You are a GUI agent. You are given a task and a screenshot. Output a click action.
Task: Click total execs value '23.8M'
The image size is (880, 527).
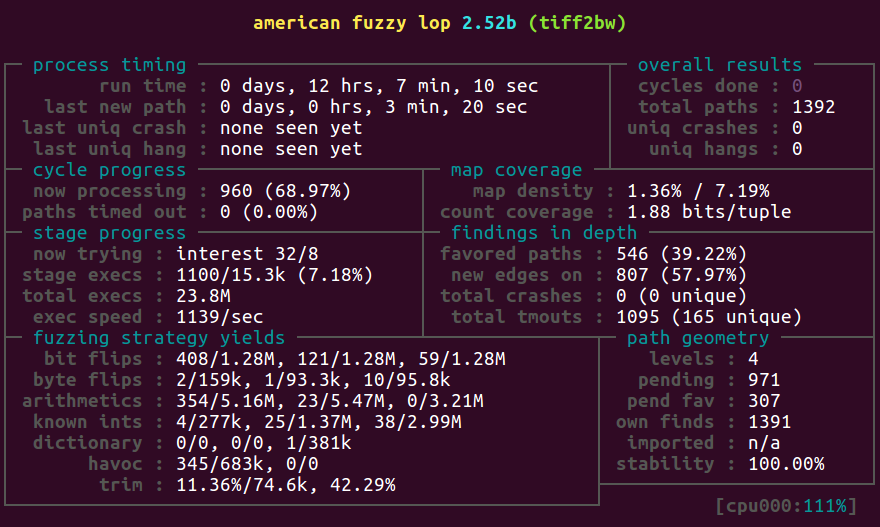[x=204, y=296]
